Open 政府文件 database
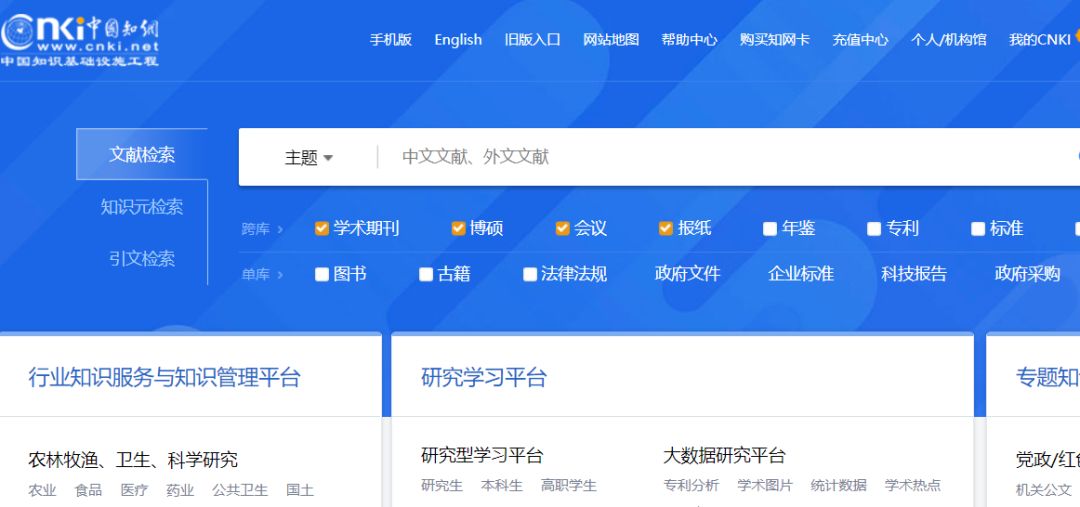Screen dimensions: 1080x507 [687, 274]
